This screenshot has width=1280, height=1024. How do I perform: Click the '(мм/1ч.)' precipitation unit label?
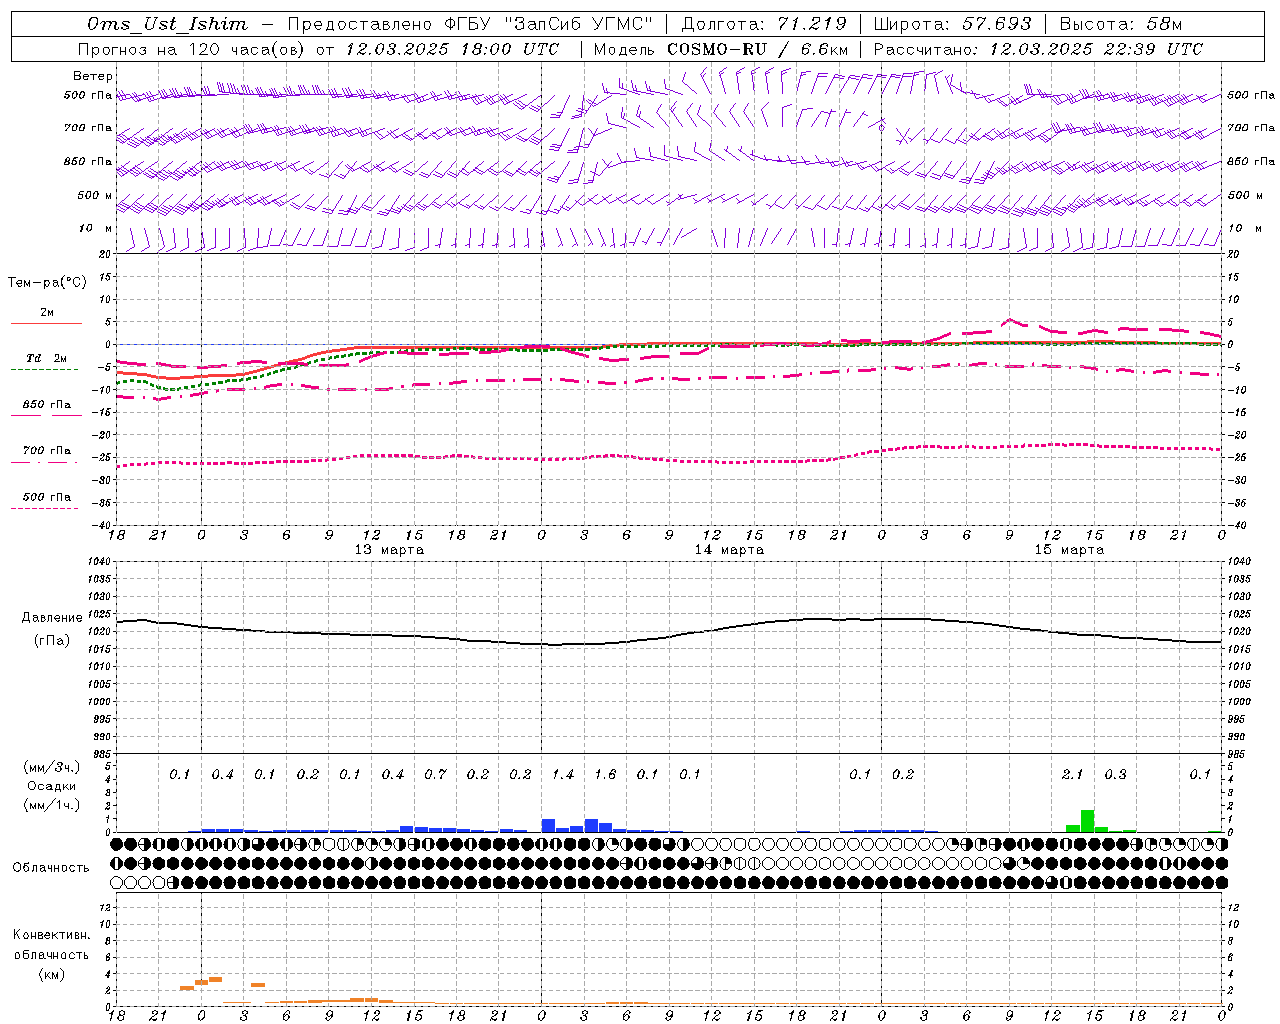53,805
